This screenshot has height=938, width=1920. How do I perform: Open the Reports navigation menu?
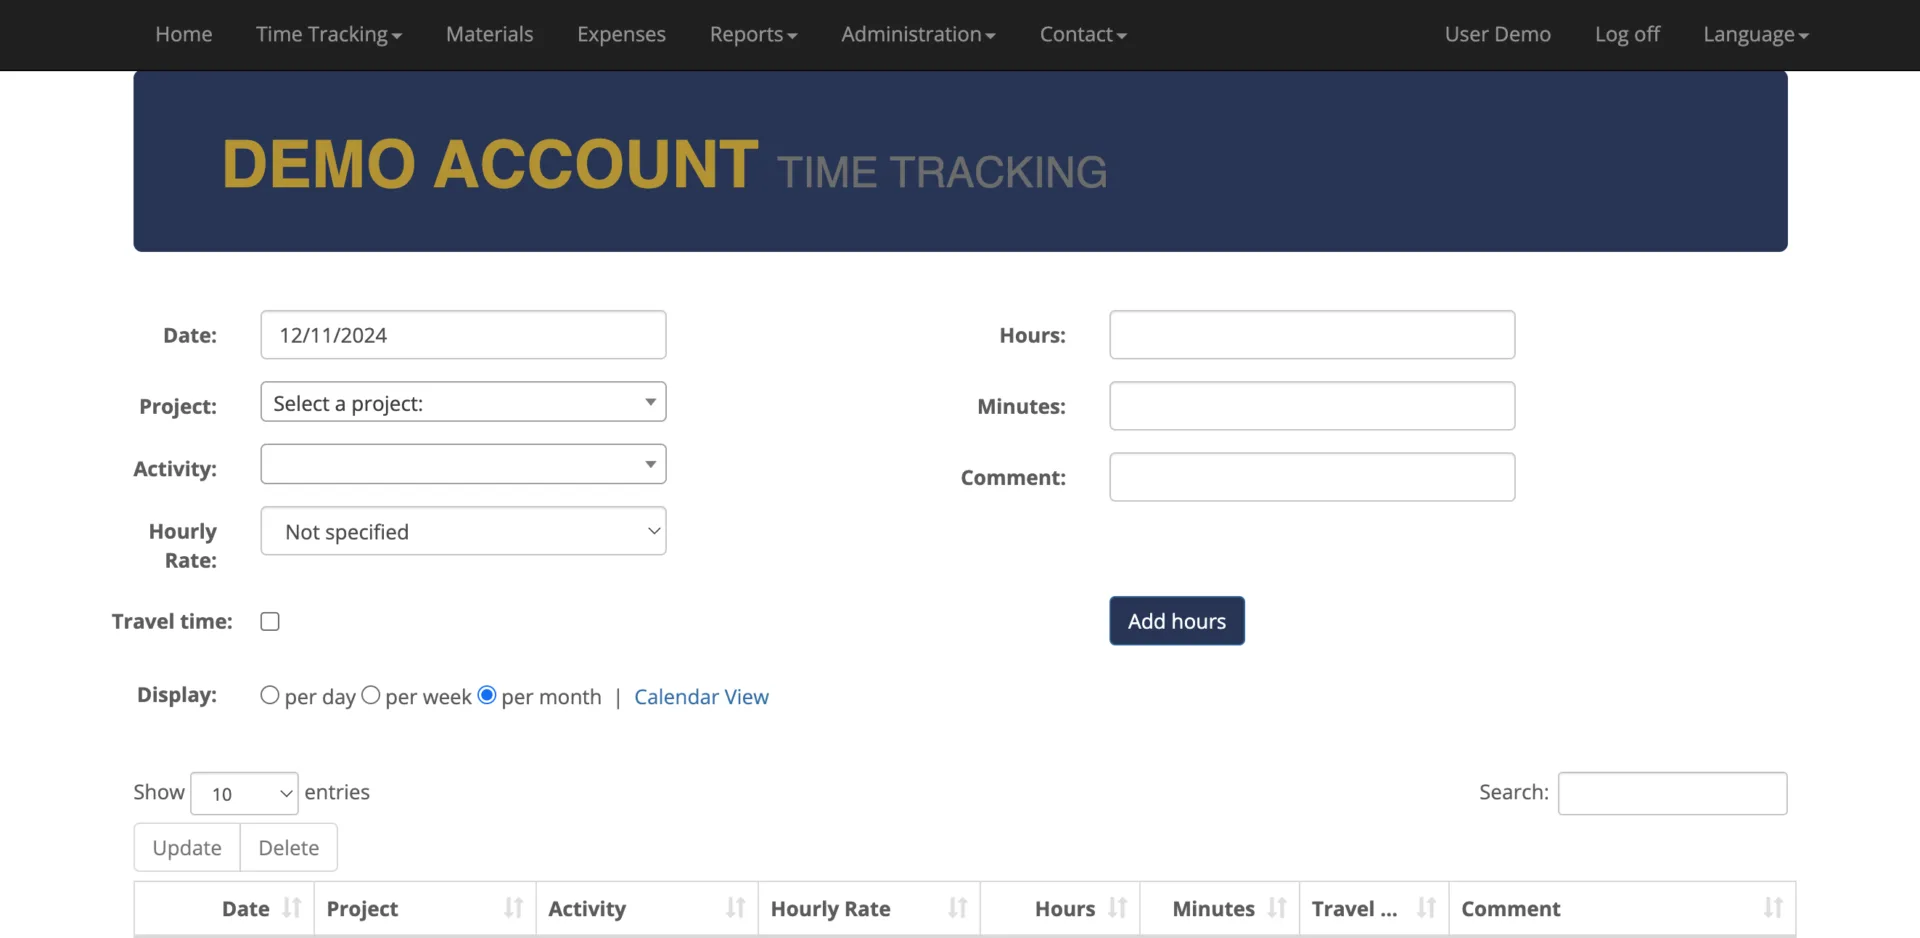pos(753,35)
